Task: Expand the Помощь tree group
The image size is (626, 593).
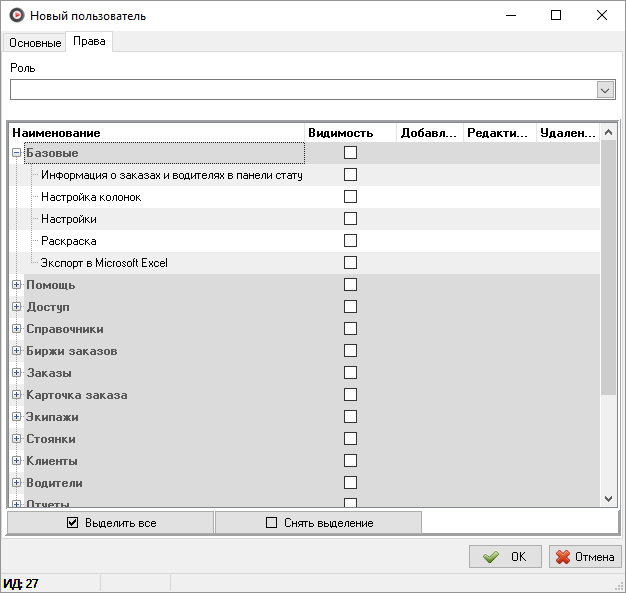Action: click(16, 285)
